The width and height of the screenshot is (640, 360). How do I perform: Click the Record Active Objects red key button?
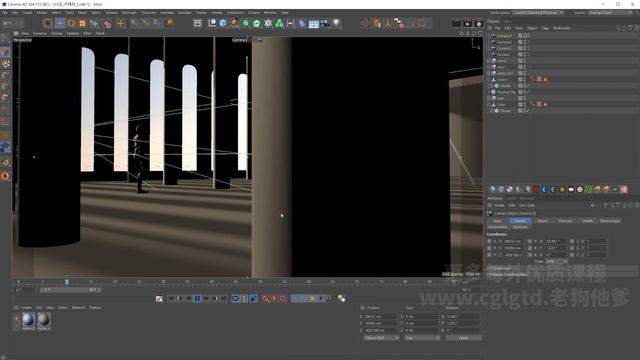(x=265, y=299)
